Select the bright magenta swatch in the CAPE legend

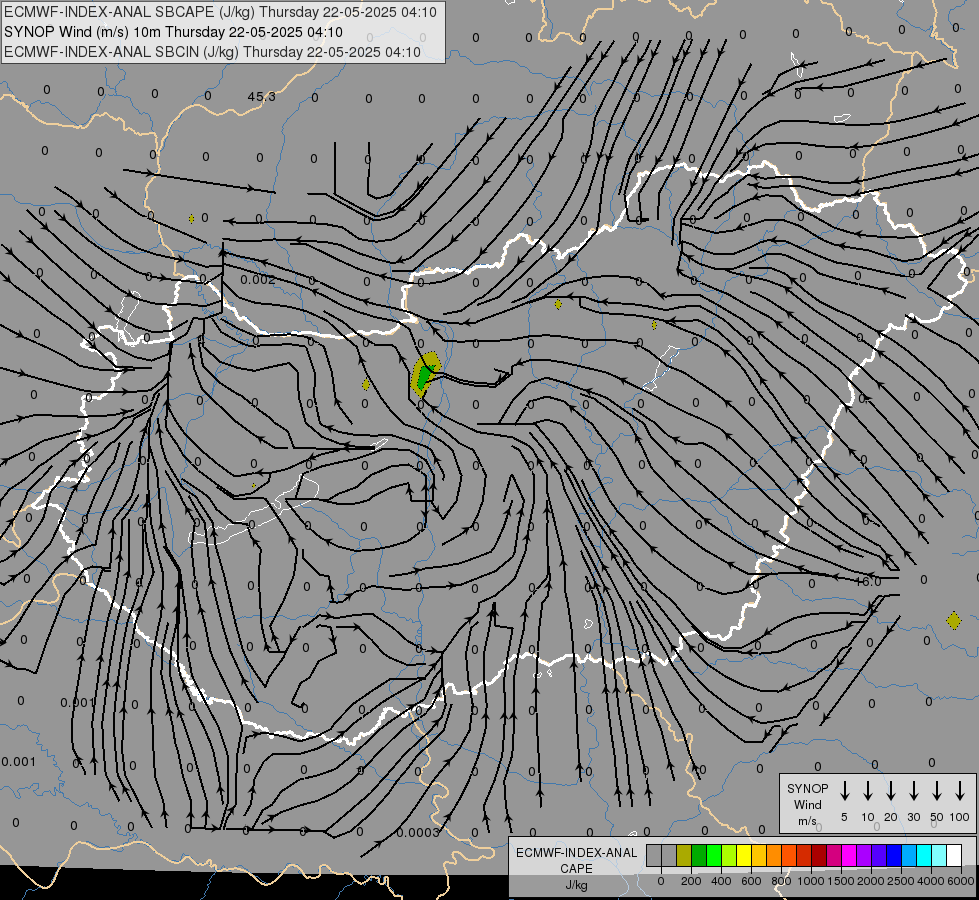849,855
